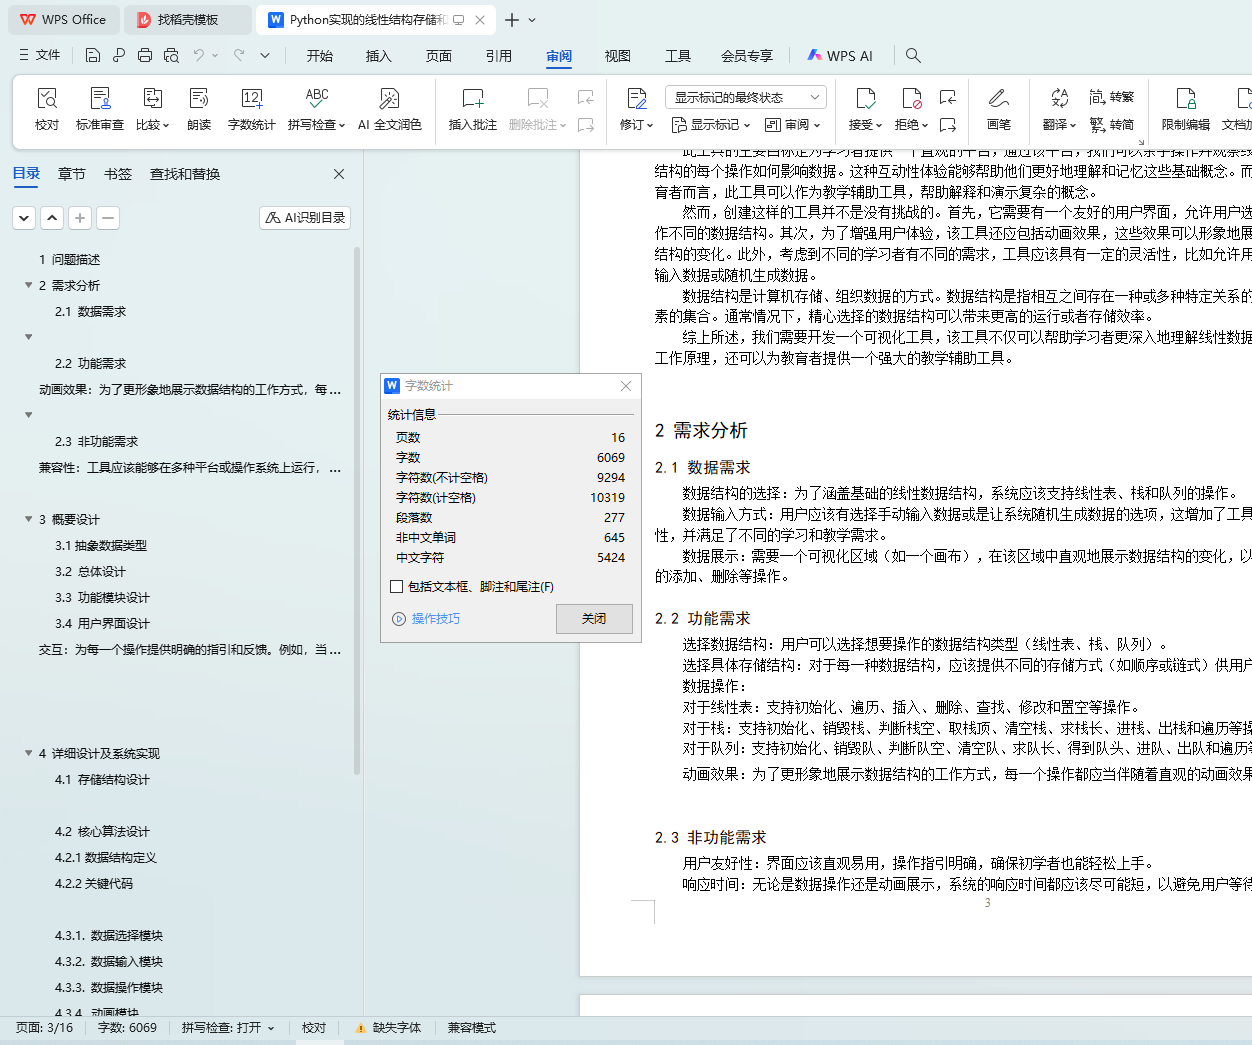Open the 开始 ribbon tab
Image resolution: width=1252 pixels, height=1045 pixels.
click(x=320, y=56)
